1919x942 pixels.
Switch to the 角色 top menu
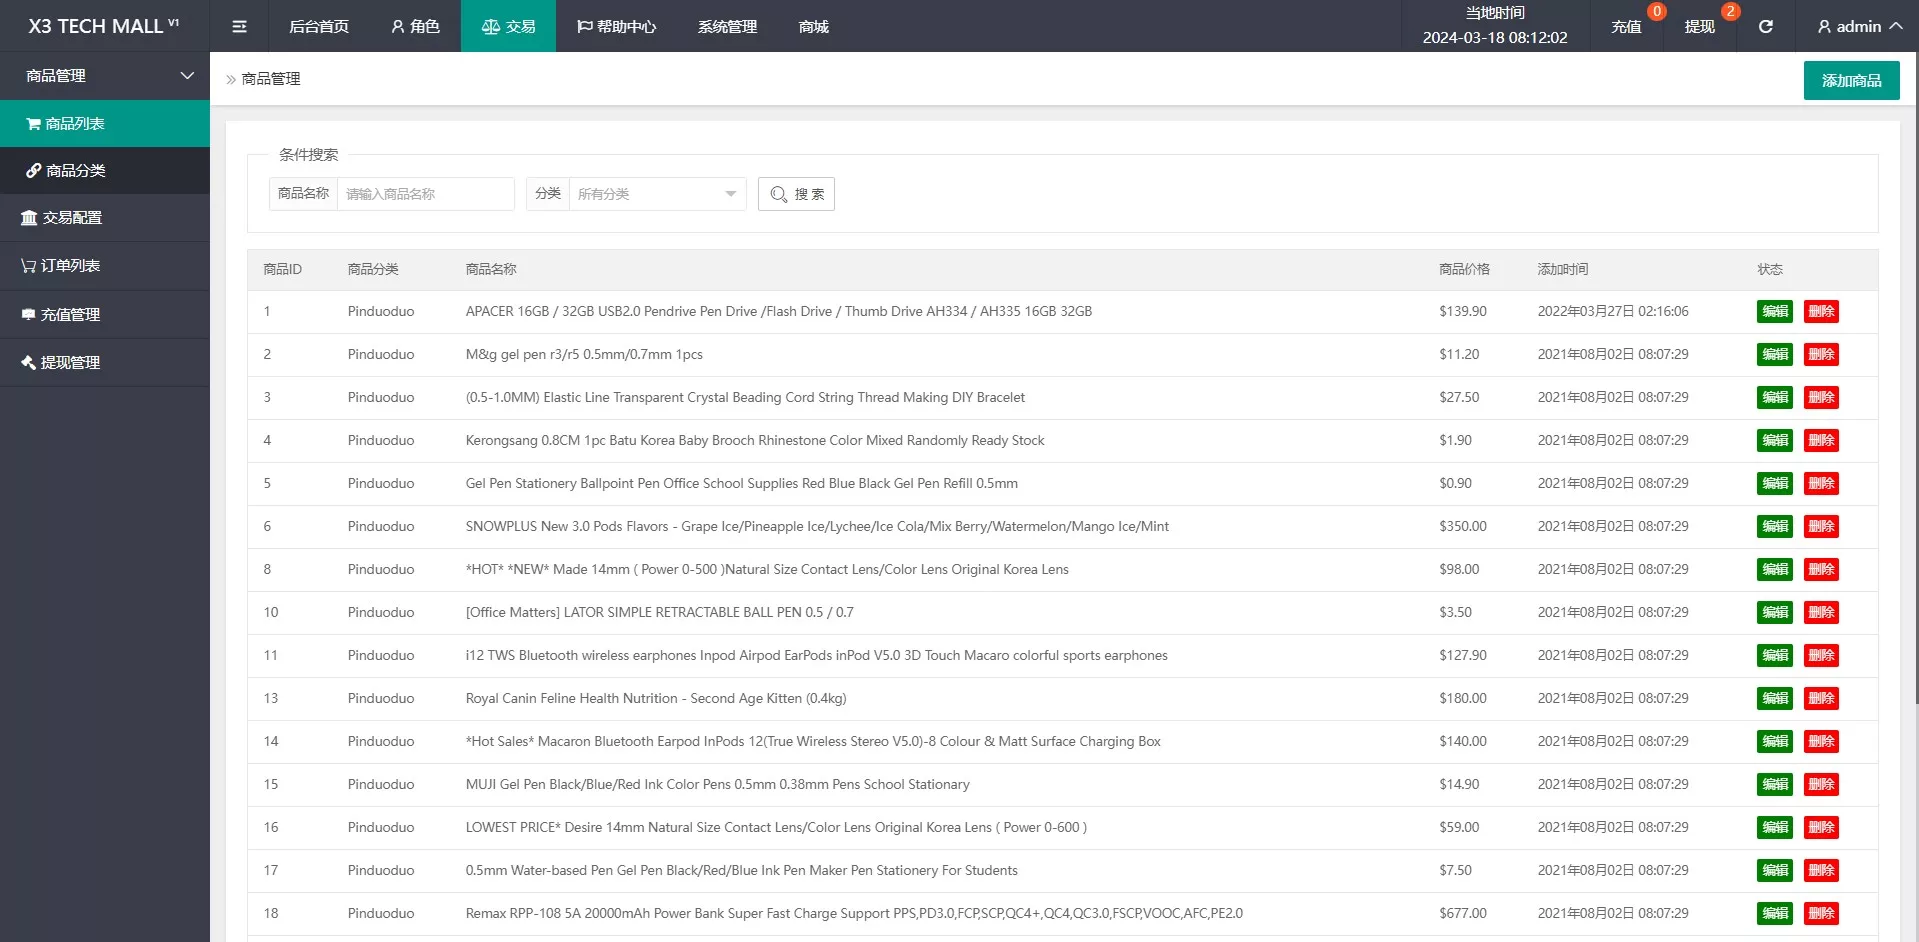point(415,27)
